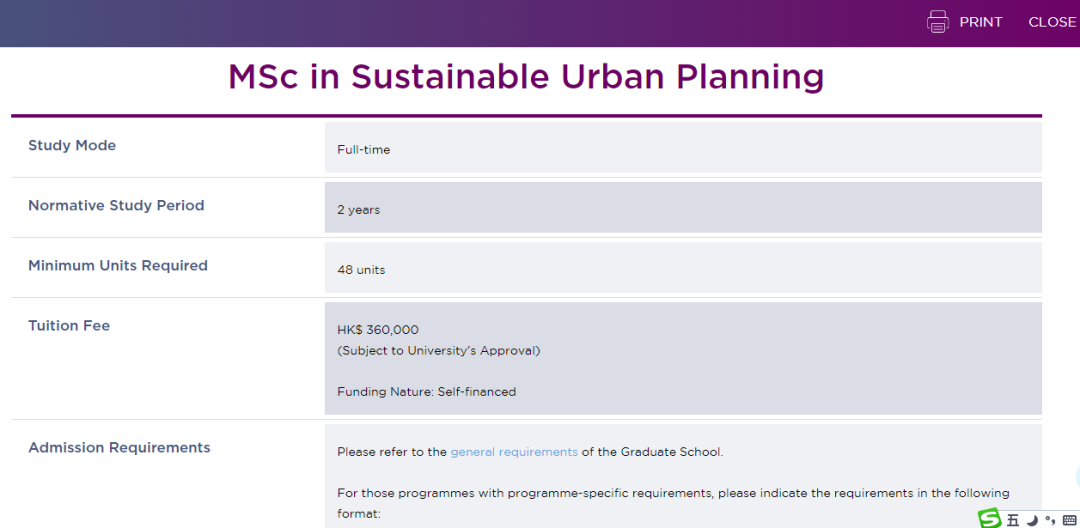Click the HK$ 360,000 fee amount
Screen dimensions: 1080x528
378,330
